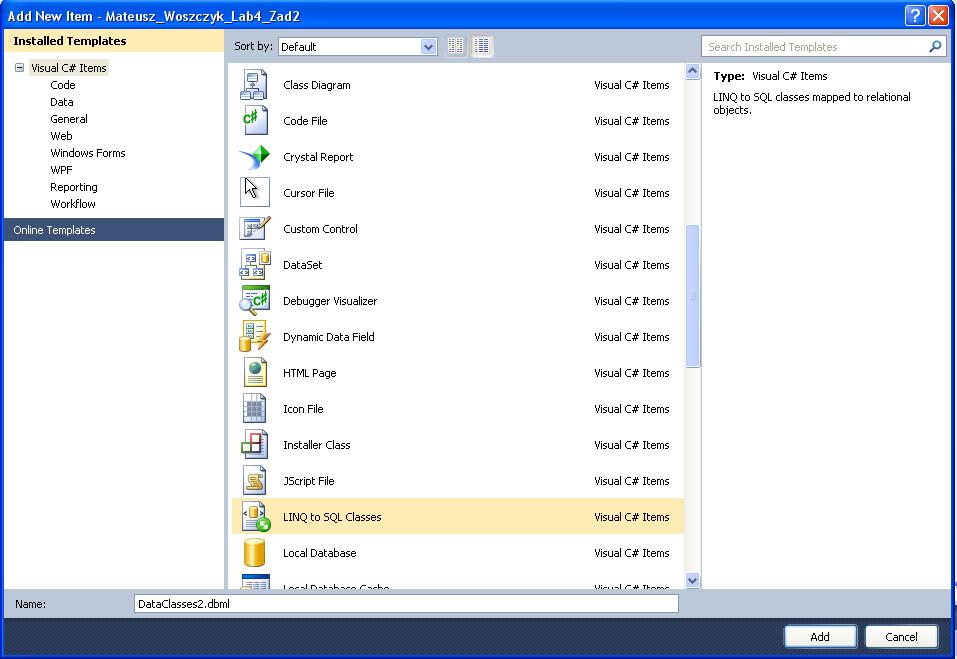Viewport: 957px width, 659px height.
Task: Select the "Cursor File" template name
Action: point(309,193)
